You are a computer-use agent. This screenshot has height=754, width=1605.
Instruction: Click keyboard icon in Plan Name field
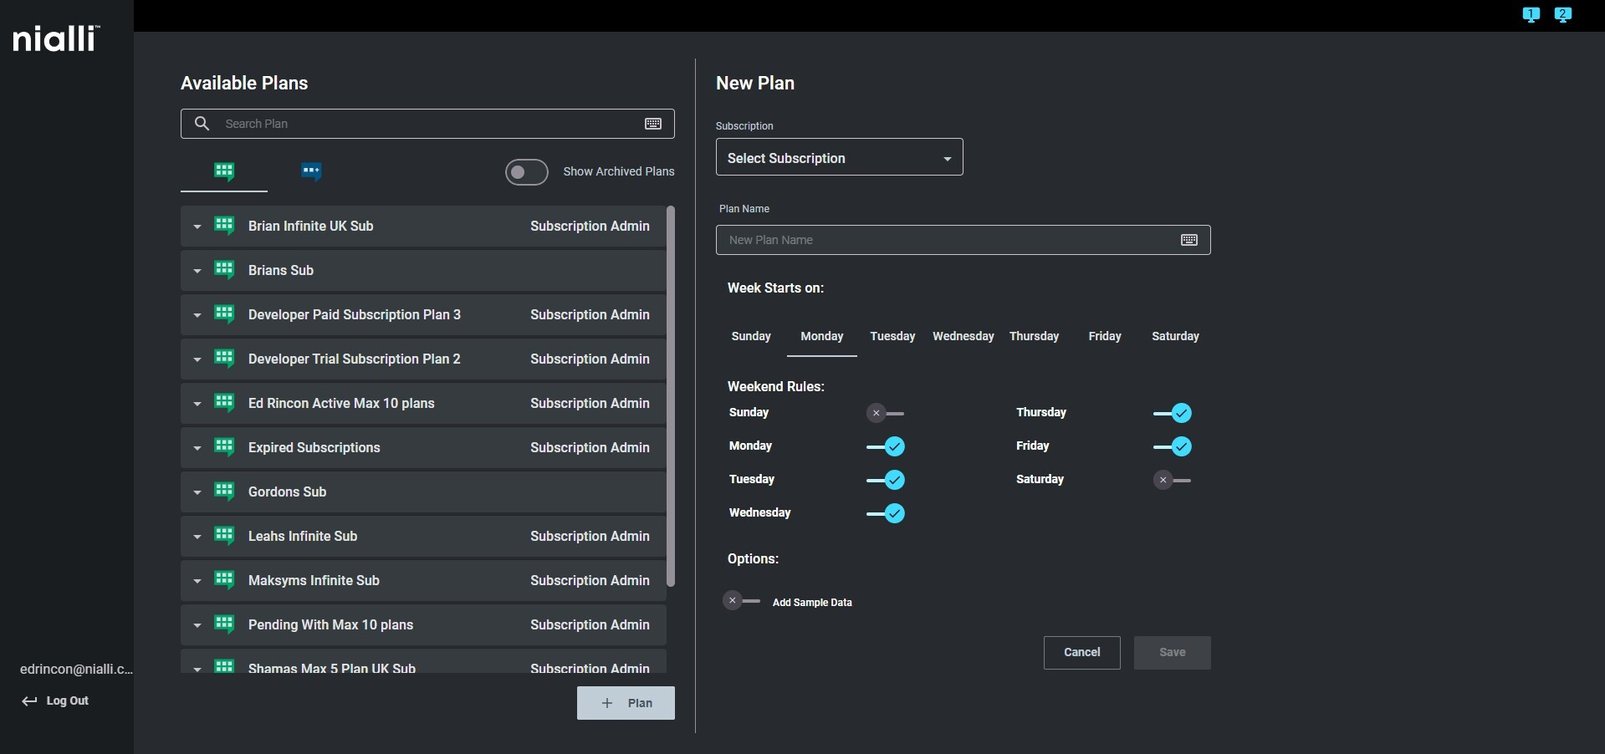[1189, 240]
